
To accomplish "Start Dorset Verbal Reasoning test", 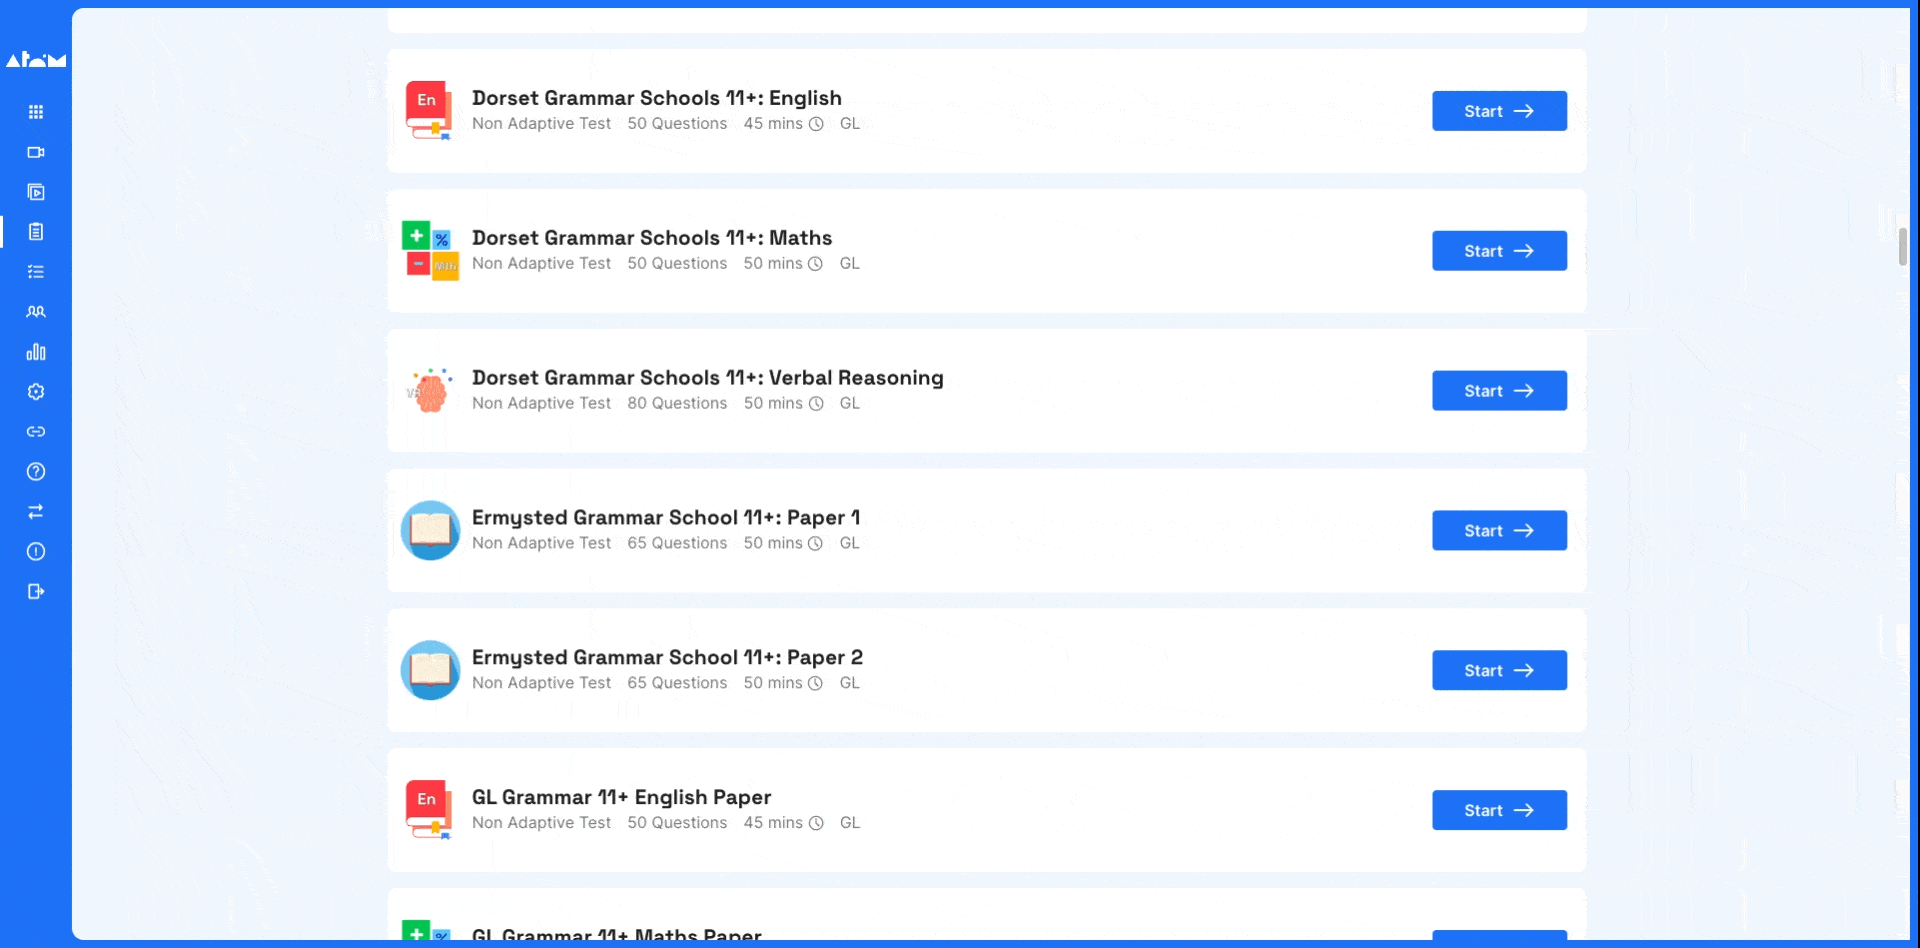I will [1499, 391].
